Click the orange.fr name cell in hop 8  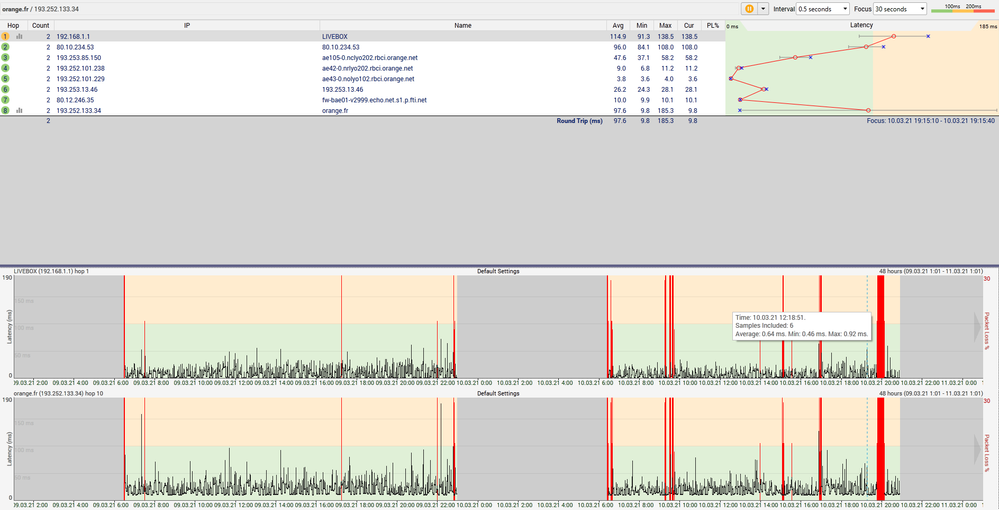click(336, 111)
